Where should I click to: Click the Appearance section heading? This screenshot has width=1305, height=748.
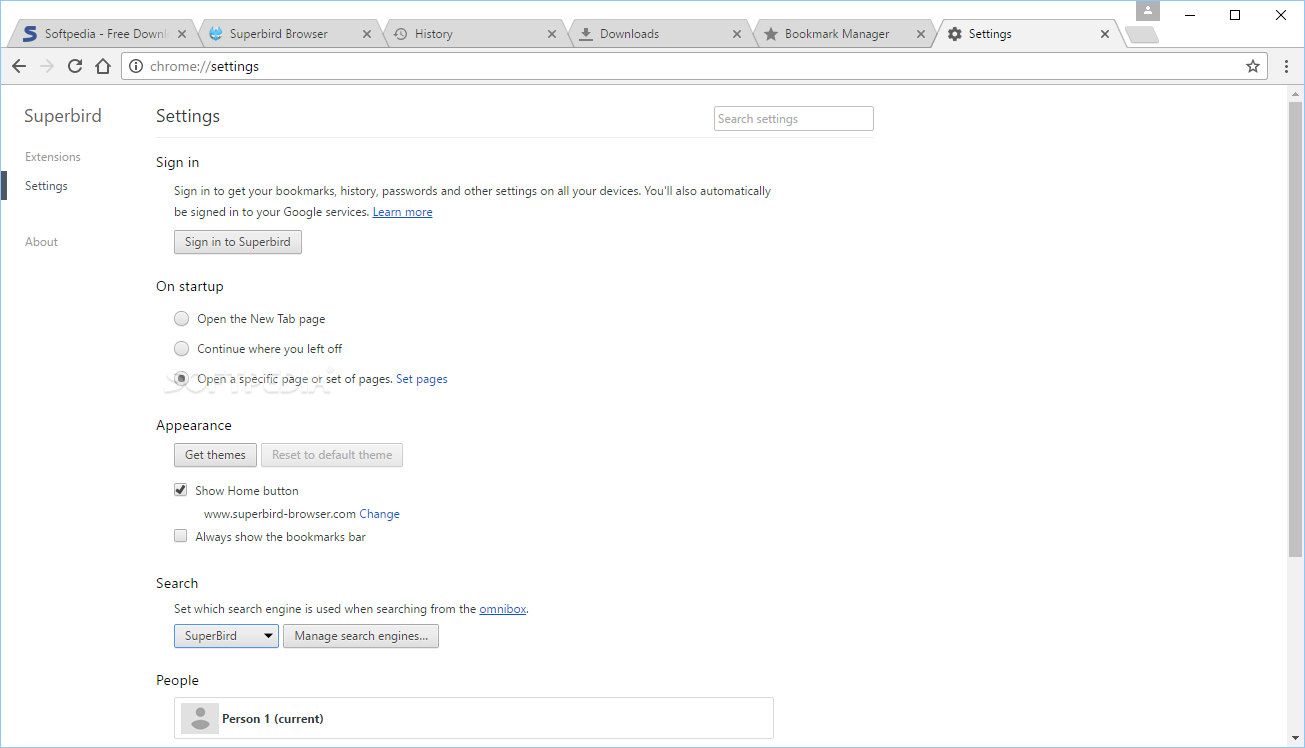[x=194, y=425]
